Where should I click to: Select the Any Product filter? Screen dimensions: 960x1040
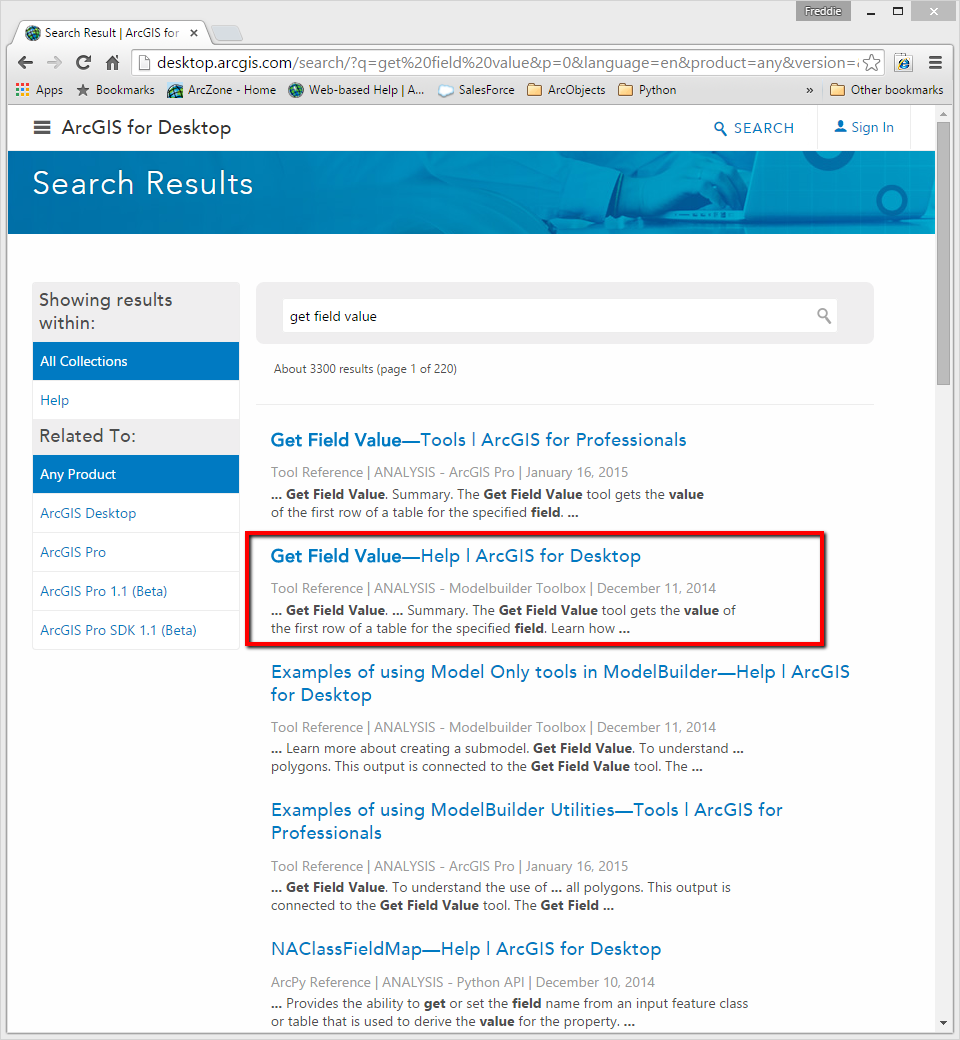[x=136, y=474]
